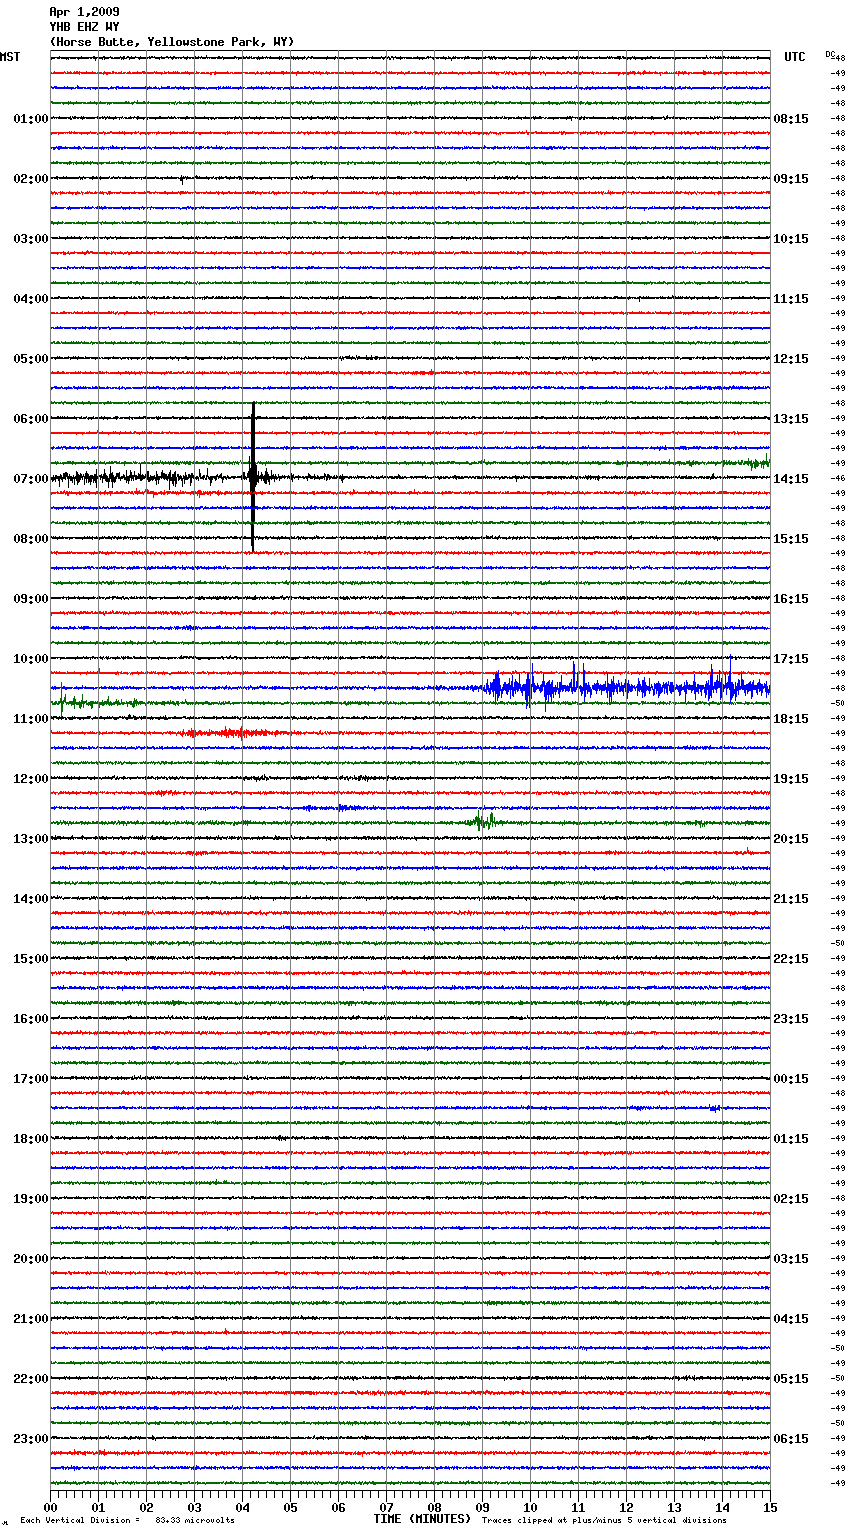Click the 22:00 MST time label
Image resolution: width=850 pixels, height=1534 pixels.
click(x=31, y=1379)
